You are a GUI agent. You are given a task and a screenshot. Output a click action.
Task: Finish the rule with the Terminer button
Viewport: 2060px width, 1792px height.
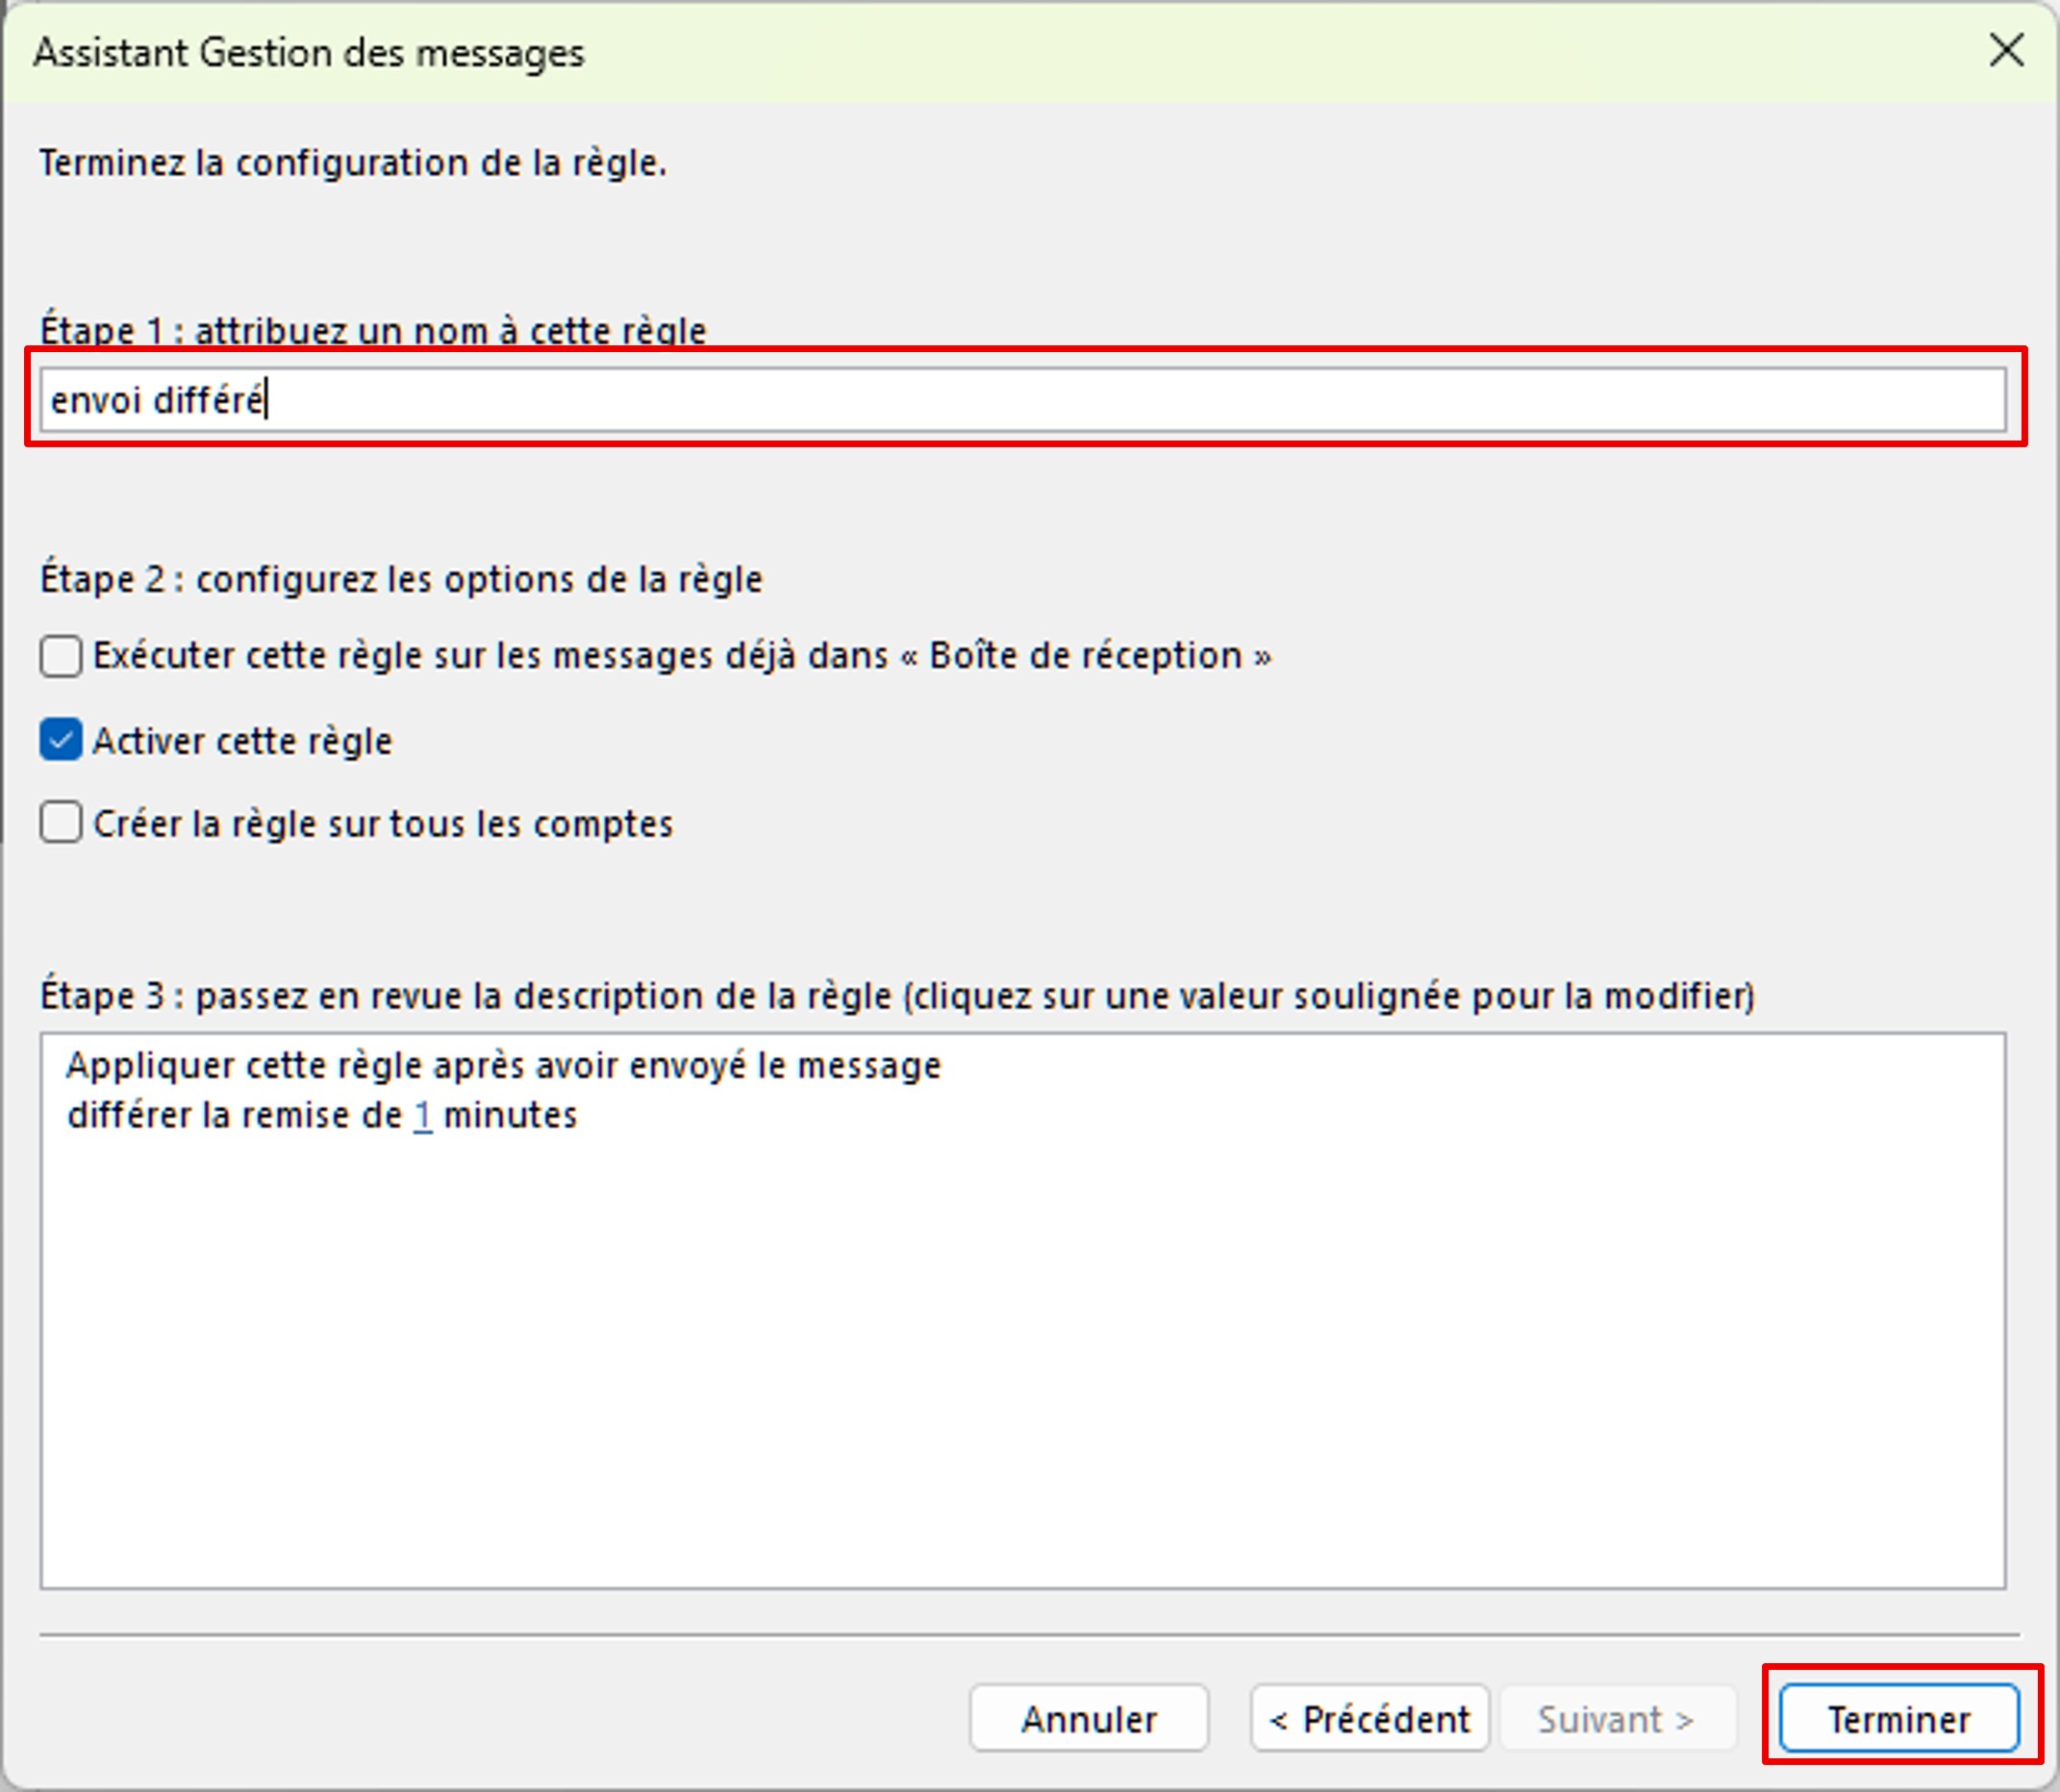[x=1898, y=1719]
